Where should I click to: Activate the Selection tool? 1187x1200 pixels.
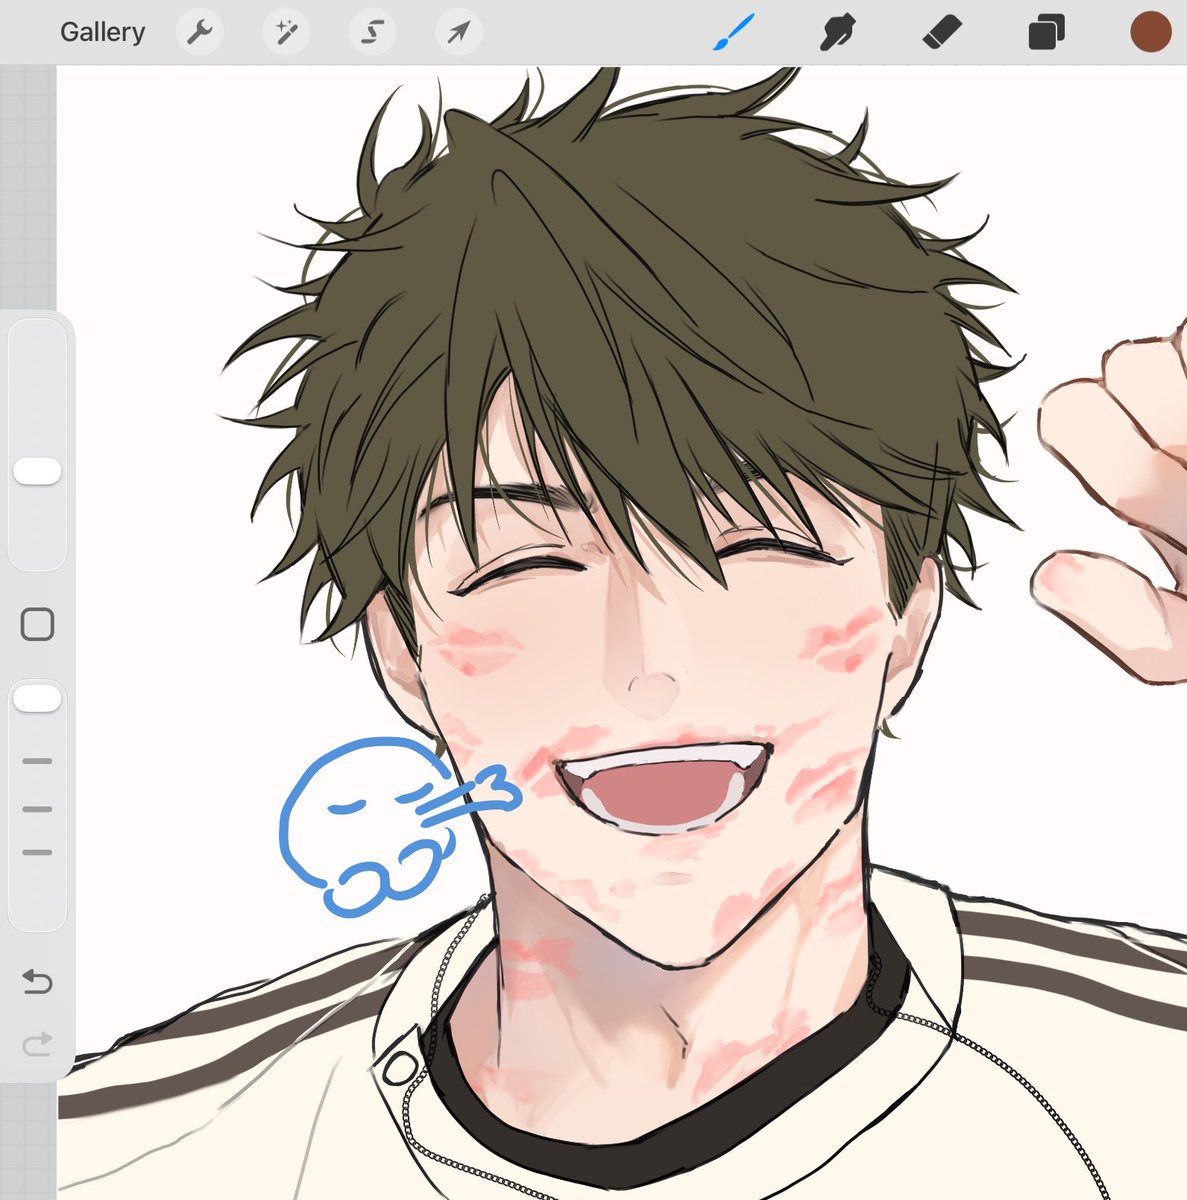(x=372, y=32)
